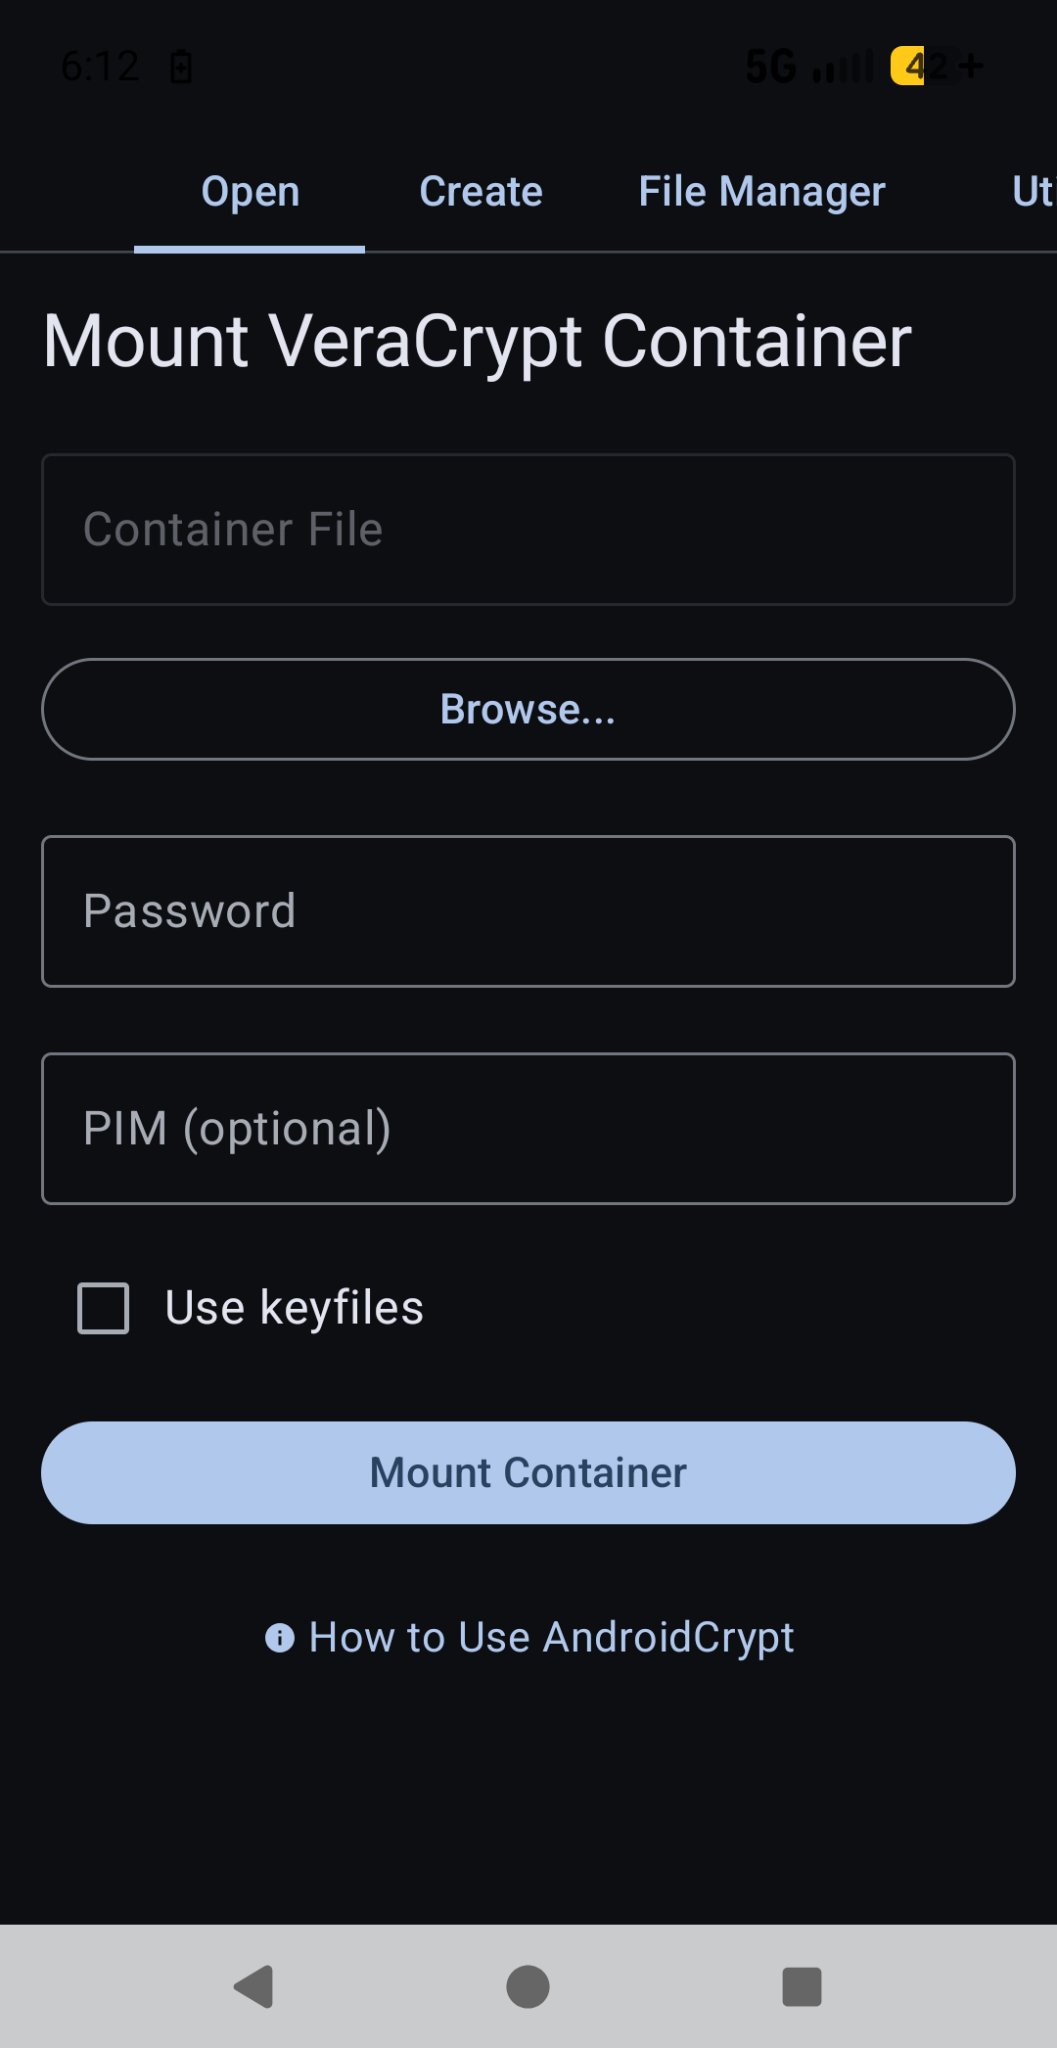Switch to the Open tab

point(250,192)
